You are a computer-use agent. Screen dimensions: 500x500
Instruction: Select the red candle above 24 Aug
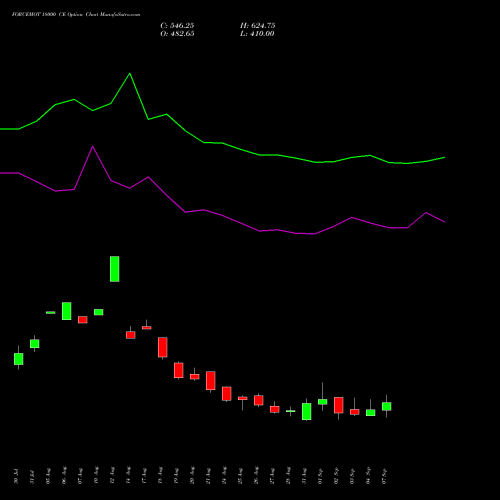click(227, 394)
